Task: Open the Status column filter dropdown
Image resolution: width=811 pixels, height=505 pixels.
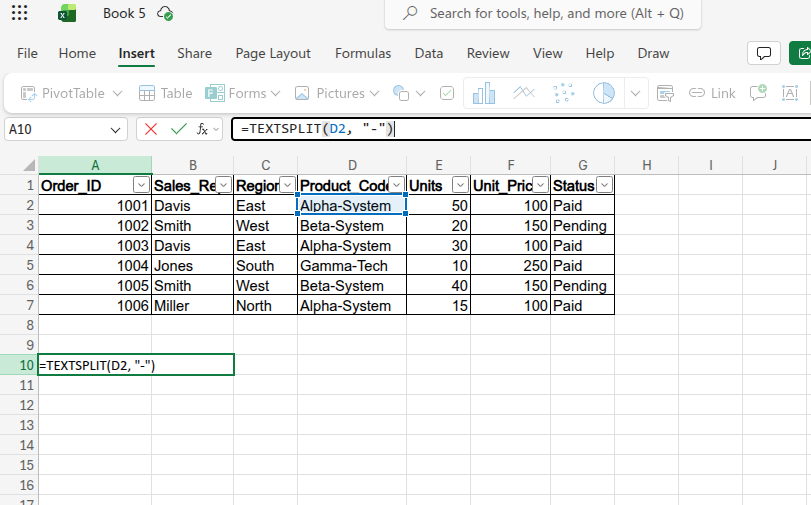Action: (604, 185)
